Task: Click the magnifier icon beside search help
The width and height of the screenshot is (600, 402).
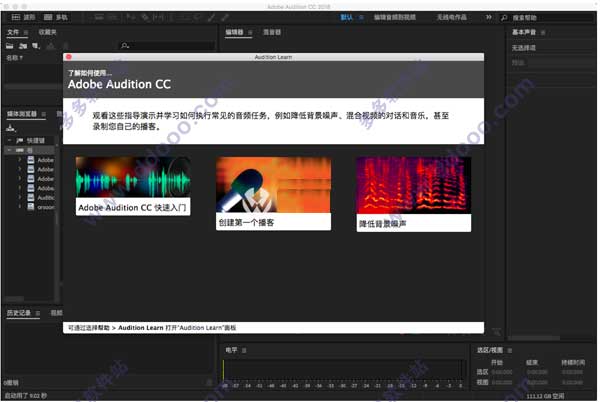Action: point(504,18)
